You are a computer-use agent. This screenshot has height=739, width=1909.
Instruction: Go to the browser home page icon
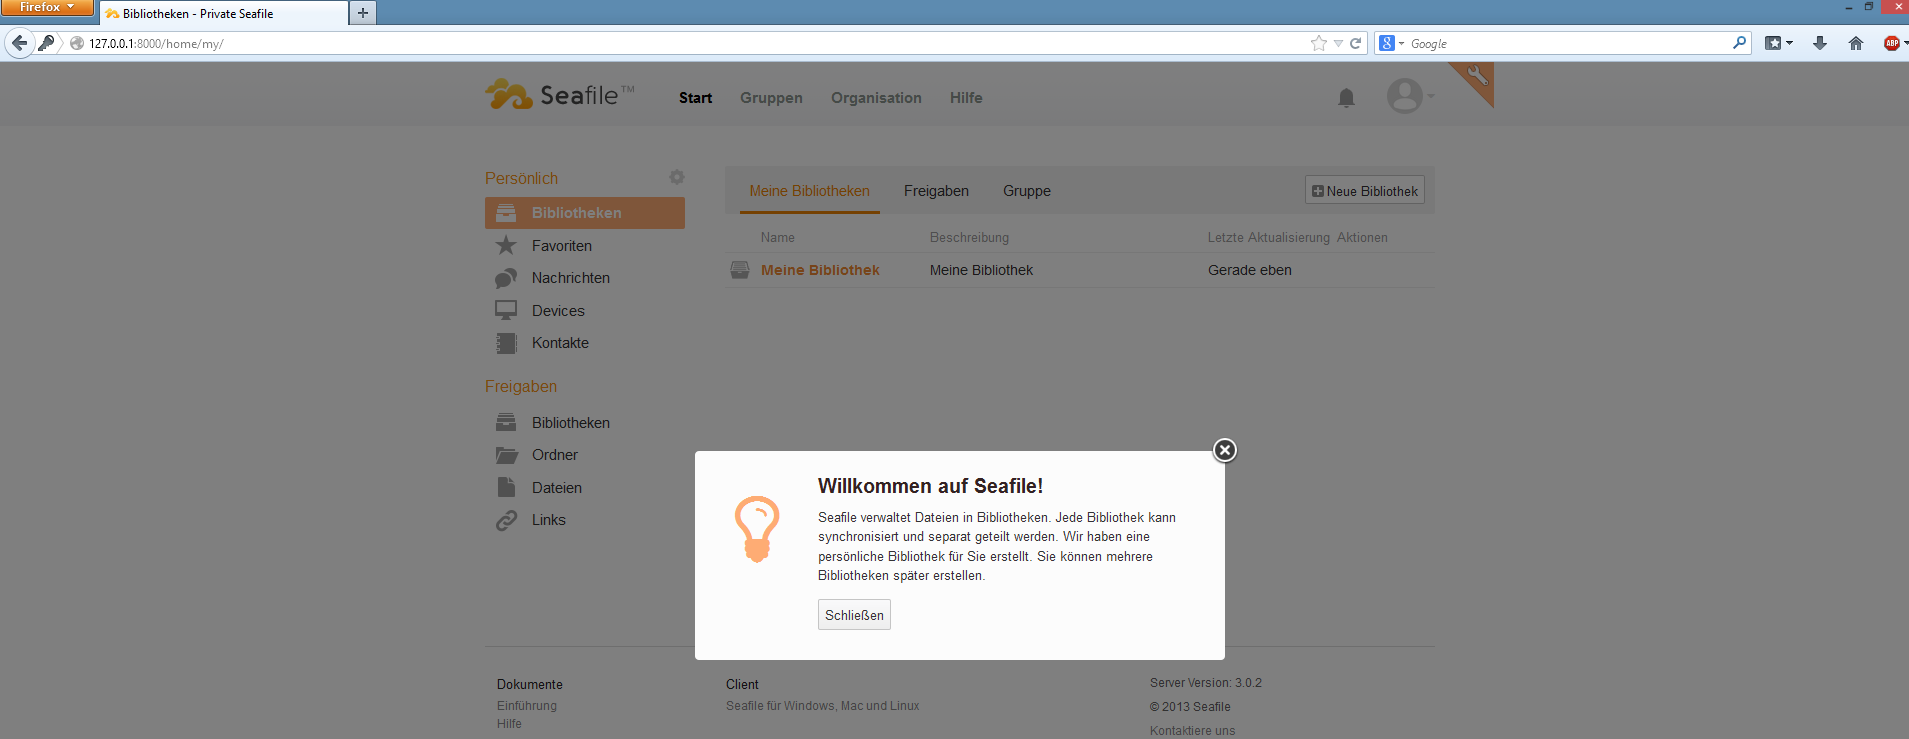click(x=1856, y=43)
